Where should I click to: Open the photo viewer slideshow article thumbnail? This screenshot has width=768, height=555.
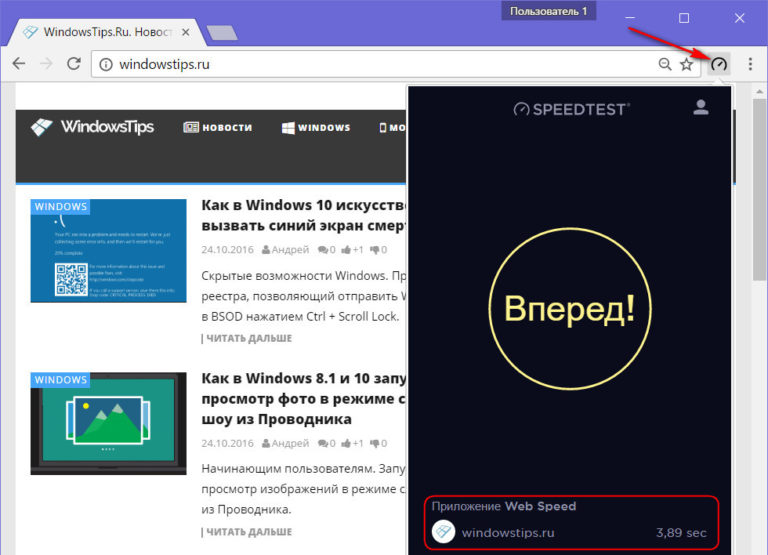[108, 423]
